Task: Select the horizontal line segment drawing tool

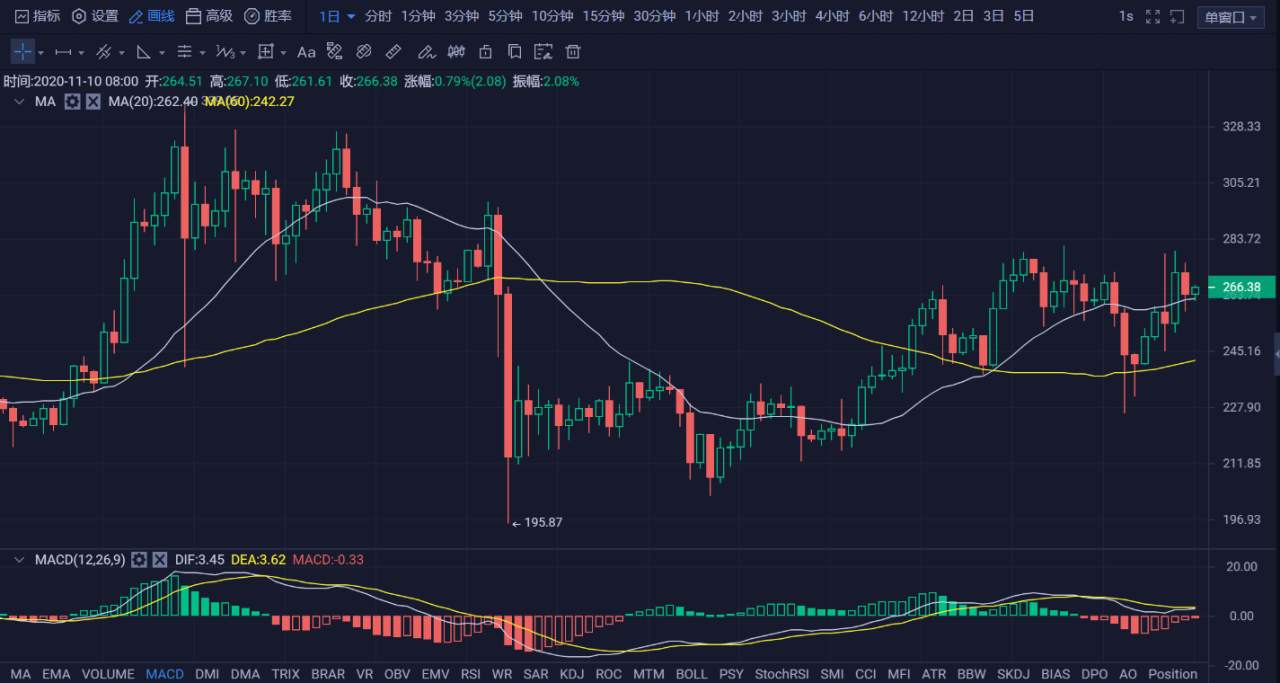Action: [63, 52]
